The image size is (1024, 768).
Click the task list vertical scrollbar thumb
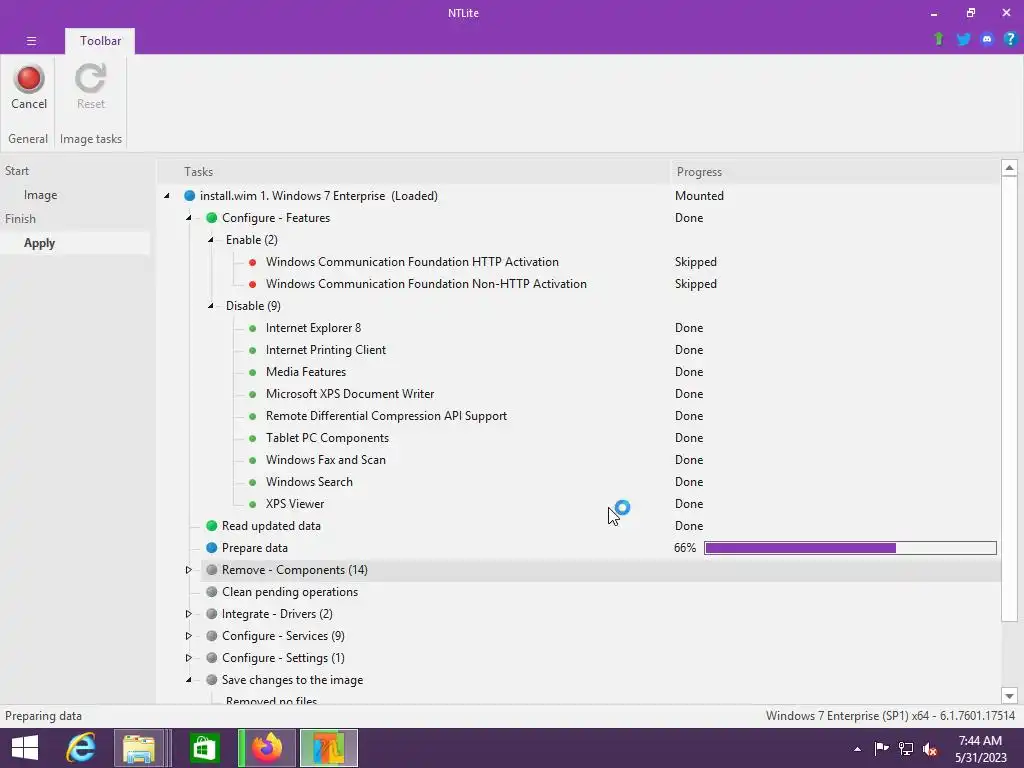pos(1010,399)
